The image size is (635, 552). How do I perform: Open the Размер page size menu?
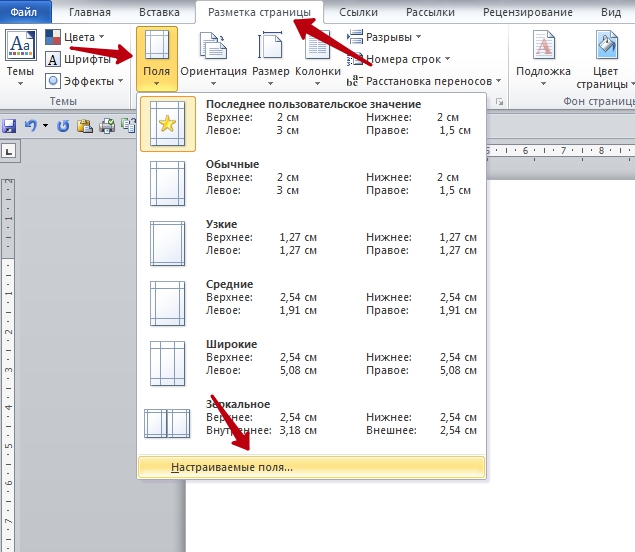(x=270, y=57)
